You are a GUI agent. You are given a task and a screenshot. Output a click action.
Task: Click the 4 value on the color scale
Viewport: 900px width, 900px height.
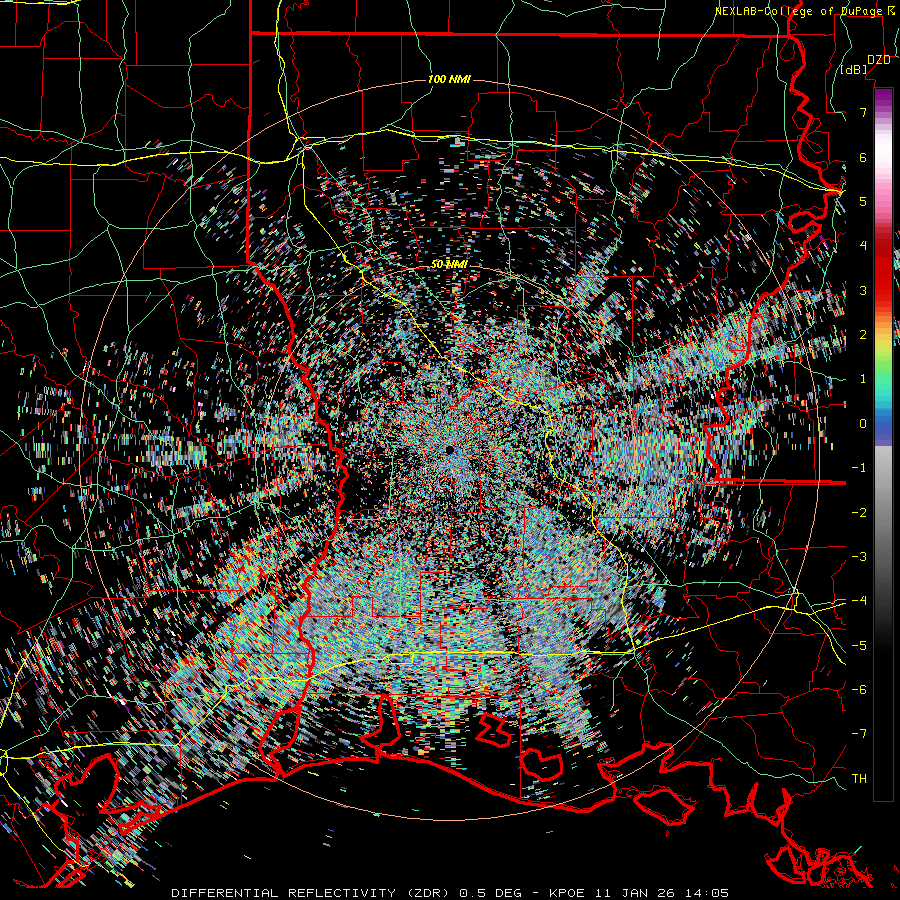[863, 246]
